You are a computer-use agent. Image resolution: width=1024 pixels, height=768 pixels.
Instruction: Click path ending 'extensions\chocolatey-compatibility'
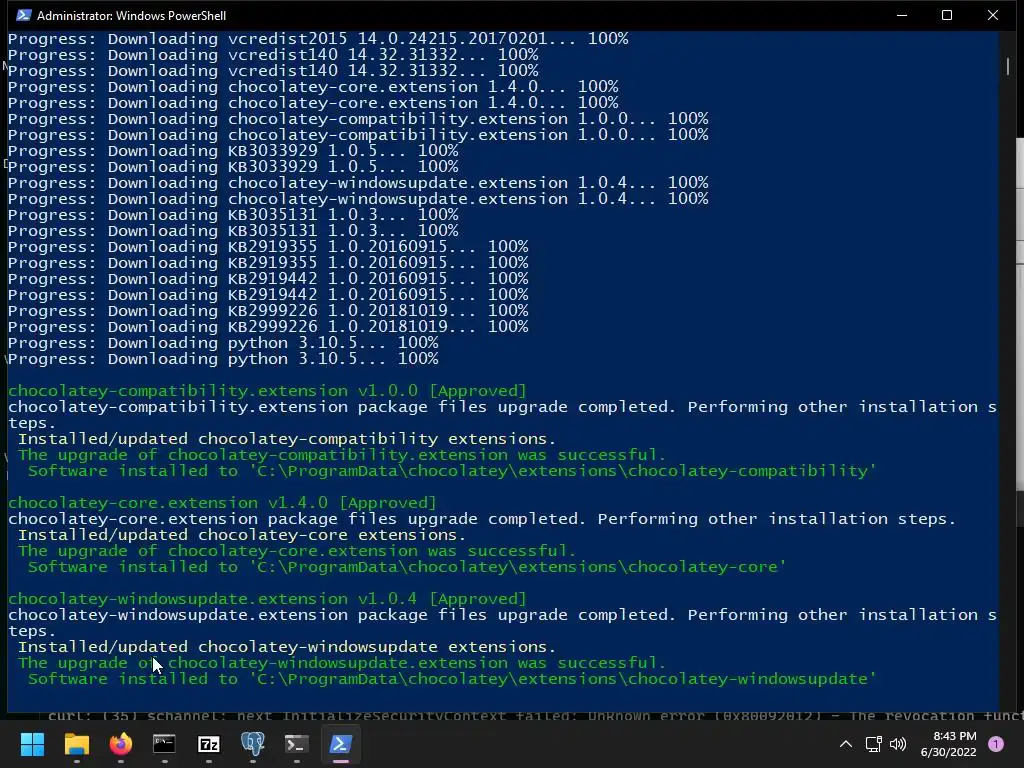coord(452,471)
